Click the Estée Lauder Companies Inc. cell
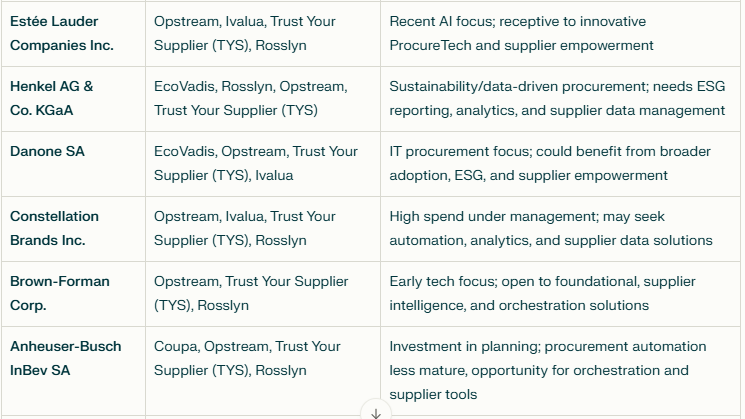This screenshot has height=419, width=745. click(x=62, y=33)
